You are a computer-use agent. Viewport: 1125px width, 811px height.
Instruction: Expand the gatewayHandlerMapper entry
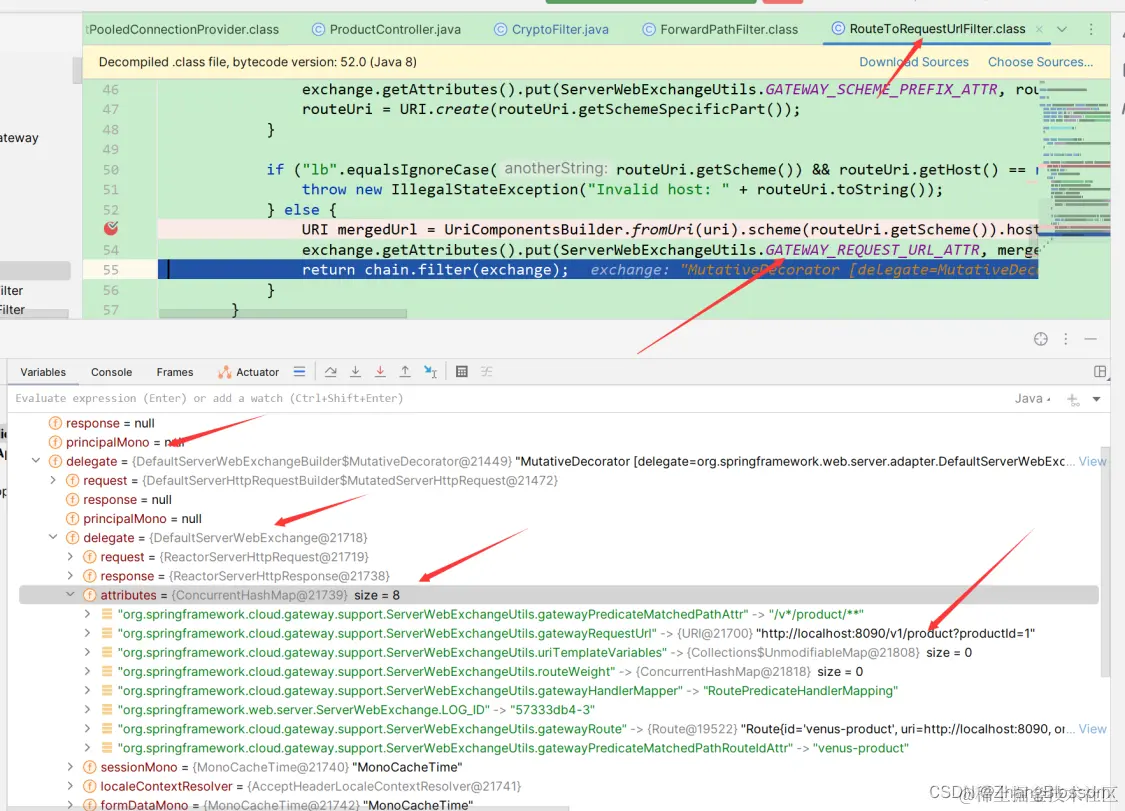[x=88, y=690]
